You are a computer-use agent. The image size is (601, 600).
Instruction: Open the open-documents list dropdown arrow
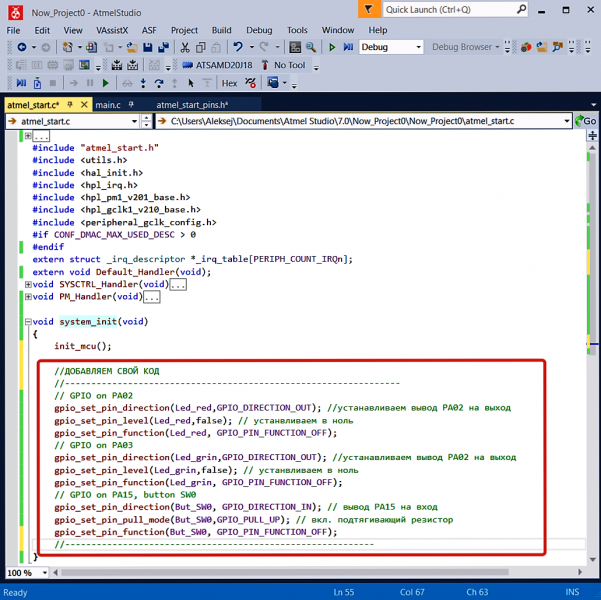tap(593, 105)
